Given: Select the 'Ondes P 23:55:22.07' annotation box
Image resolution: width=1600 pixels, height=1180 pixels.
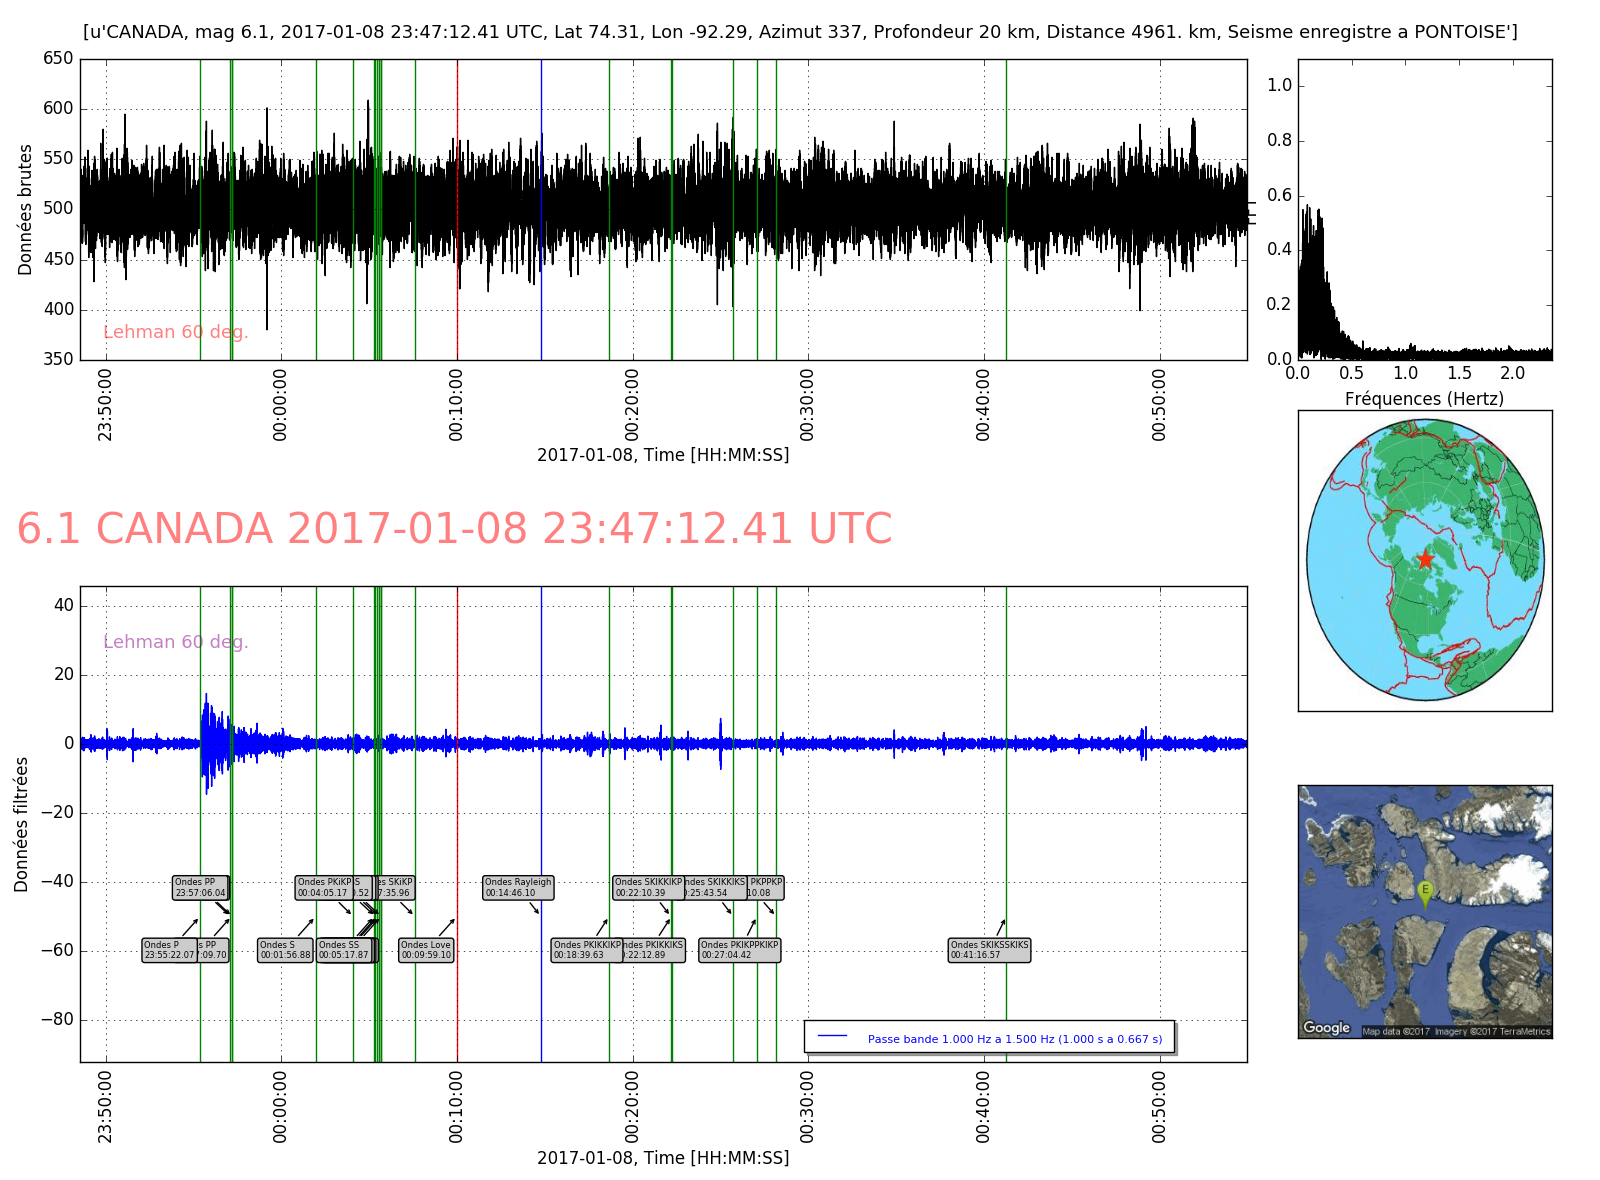Looking at the screenshot, I should pyautogui.click(x=169, y=950).
